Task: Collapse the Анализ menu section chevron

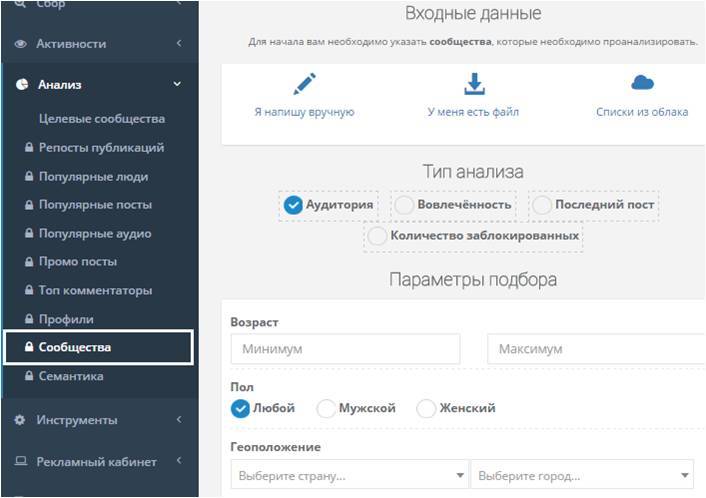Action: 178,85
